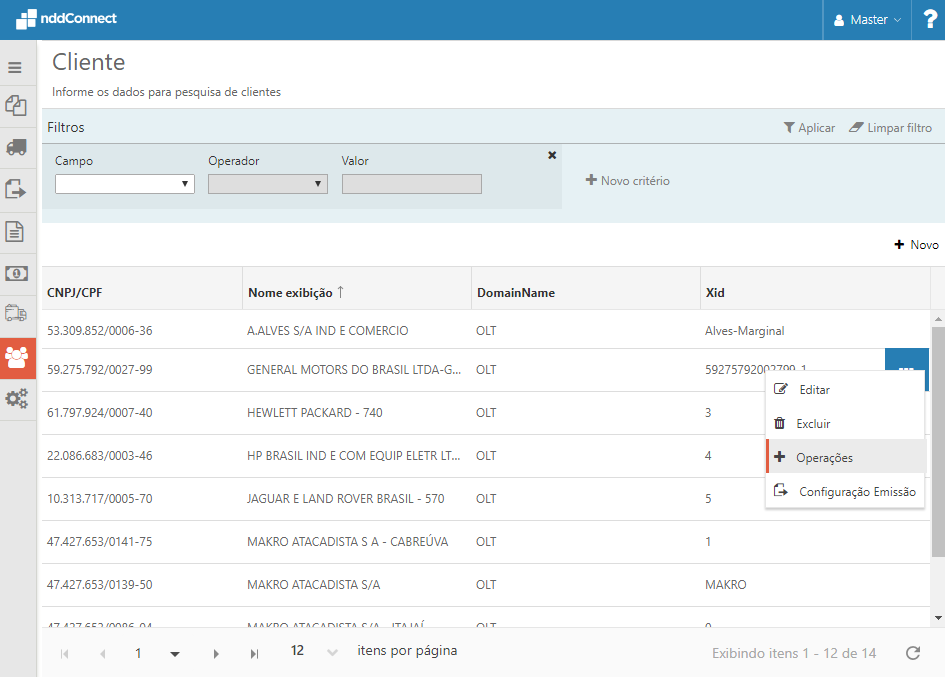Select the clients people icon in sidebar
Viewport: 945px width, 677px height.
pos(17,358)
